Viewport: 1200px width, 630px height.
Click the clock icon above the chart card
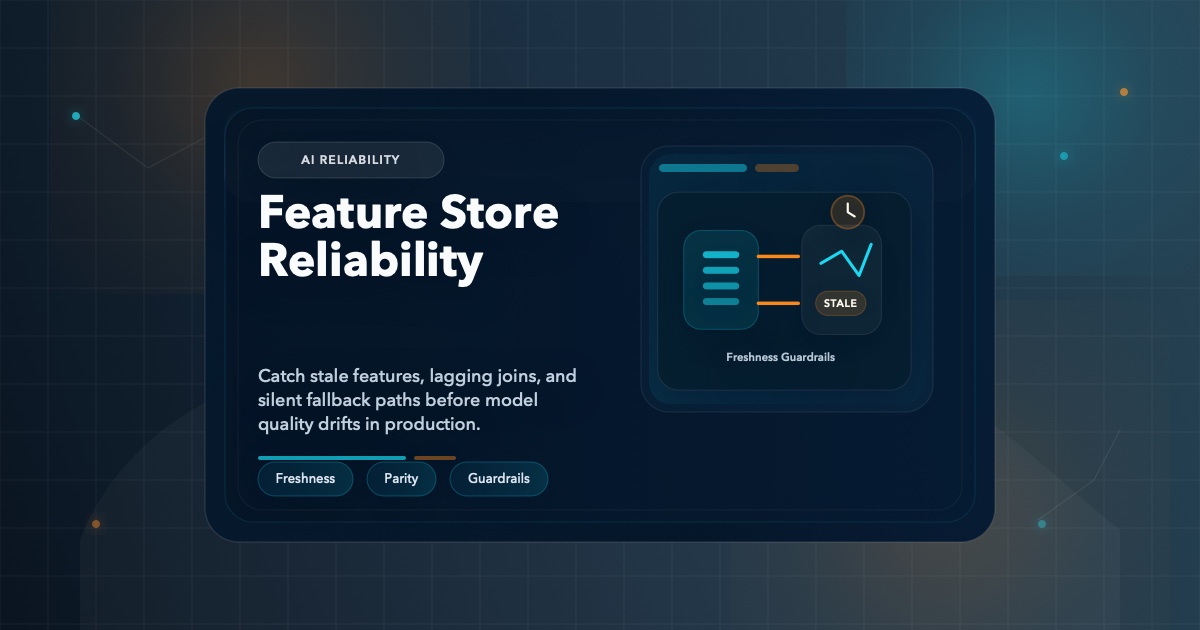(848, 211)
